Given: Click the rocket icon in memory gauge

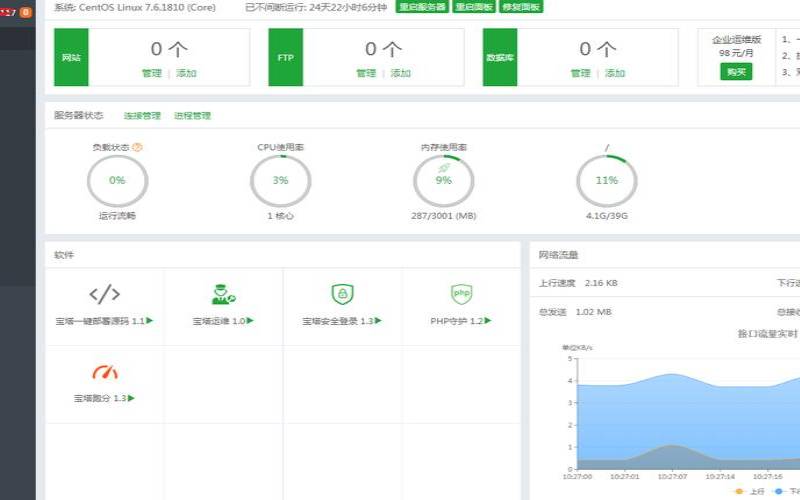Looking at the screenshot, I should point(444,168).
